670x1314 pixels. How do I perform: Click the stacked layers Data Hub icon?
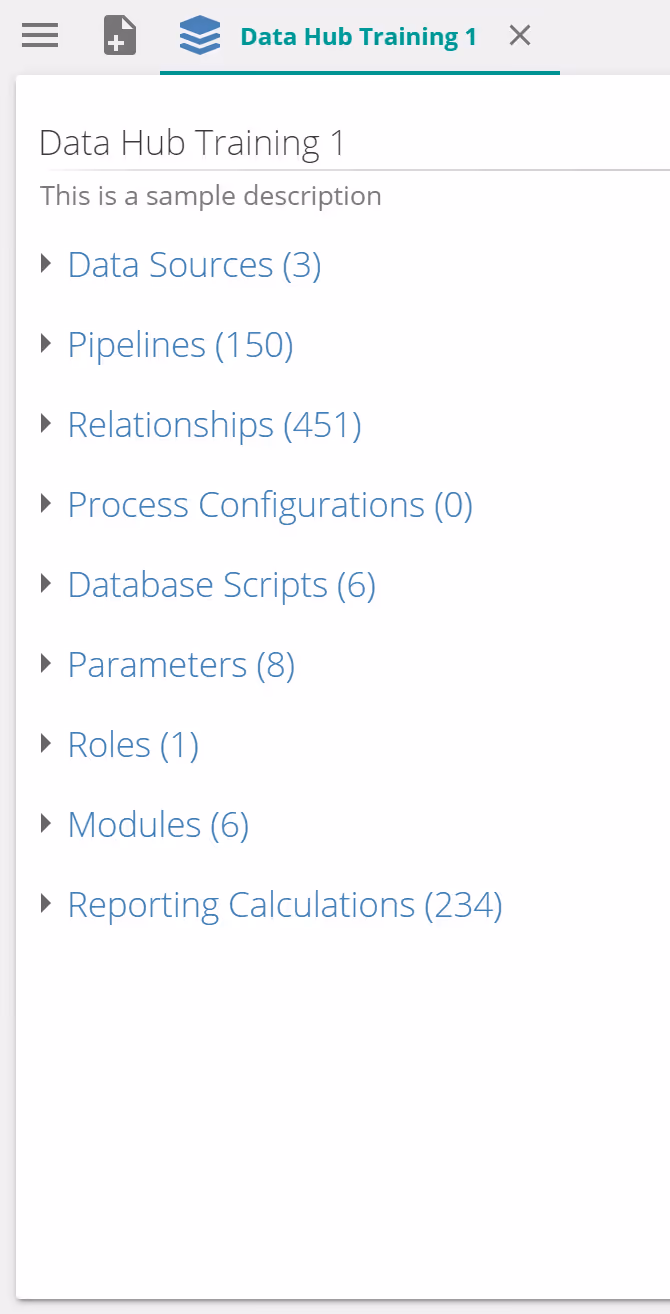[200, 36]
